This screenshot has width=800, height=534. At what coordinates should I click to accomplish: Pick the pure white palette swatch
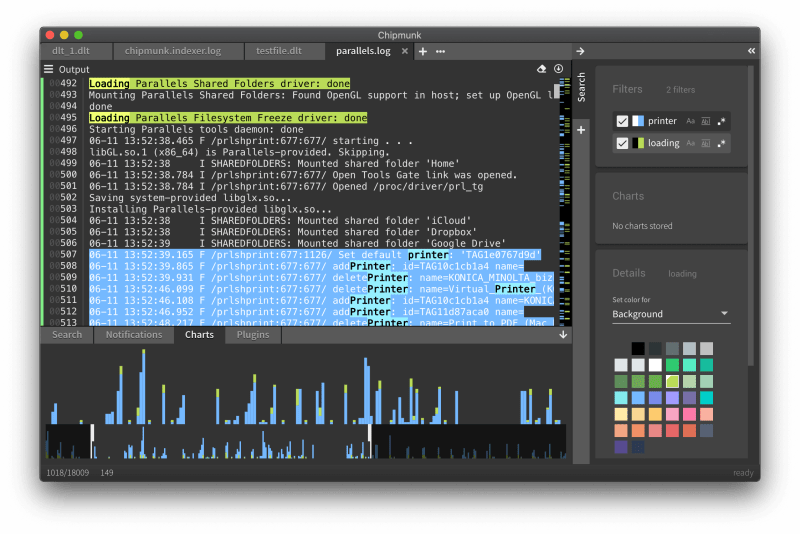tap(655, 365)
